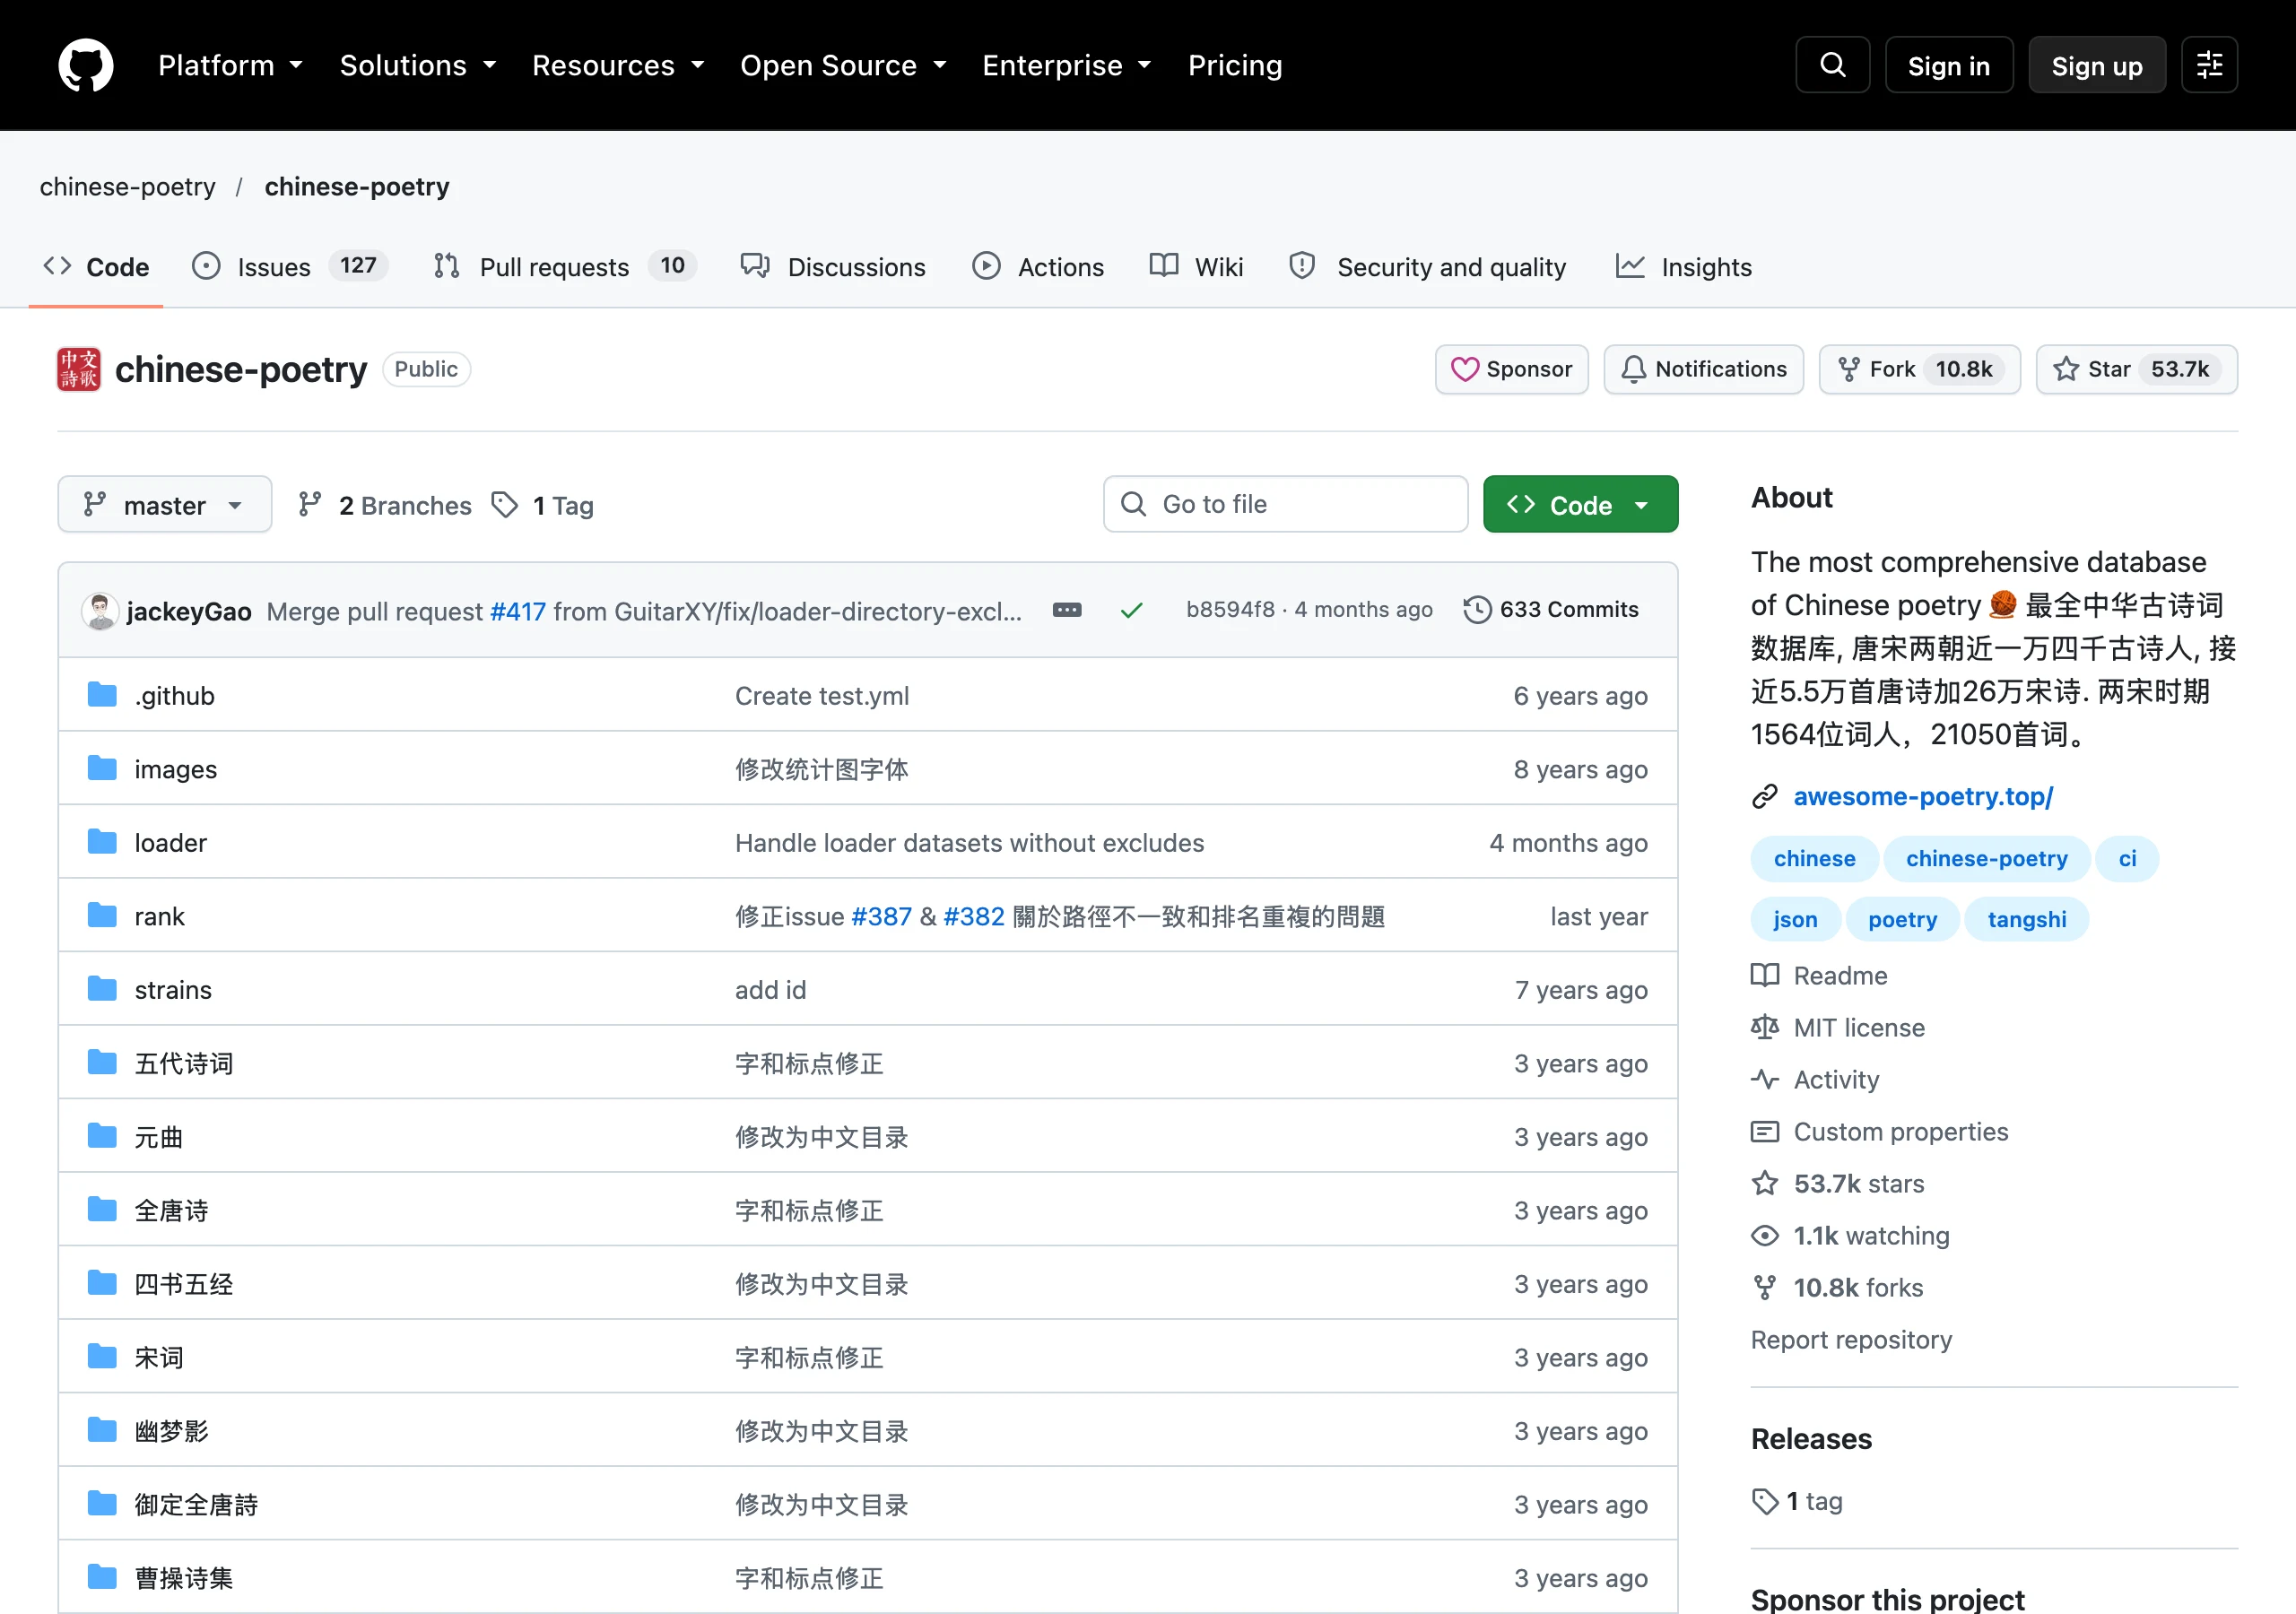Click the strains folder icon
This screenshot has height=1614, width=2296.
coord(102,989)
